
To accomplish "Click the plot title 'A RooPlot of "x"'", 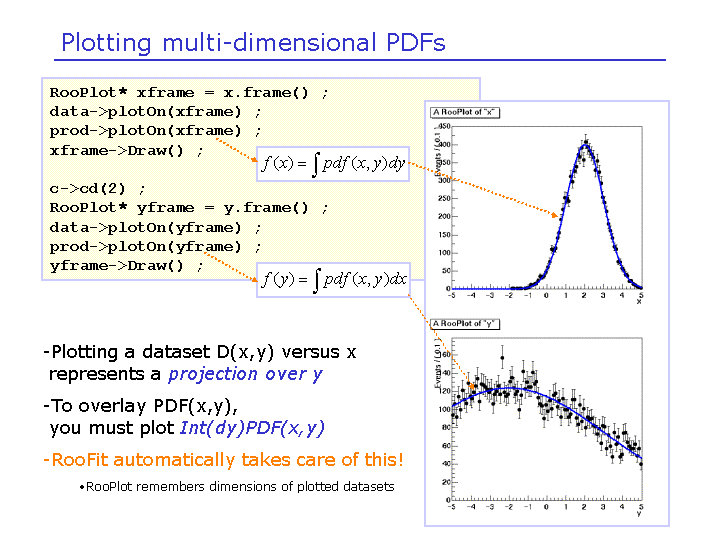I will (x=465, y=112).
